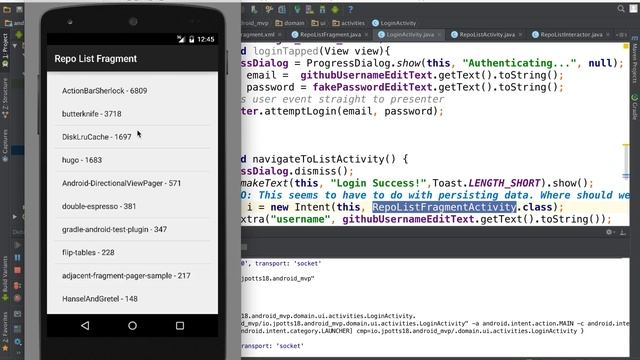This screenshot has height=360, width=640.
Task: Show the hidden editor tabs list
Action: 622,35
